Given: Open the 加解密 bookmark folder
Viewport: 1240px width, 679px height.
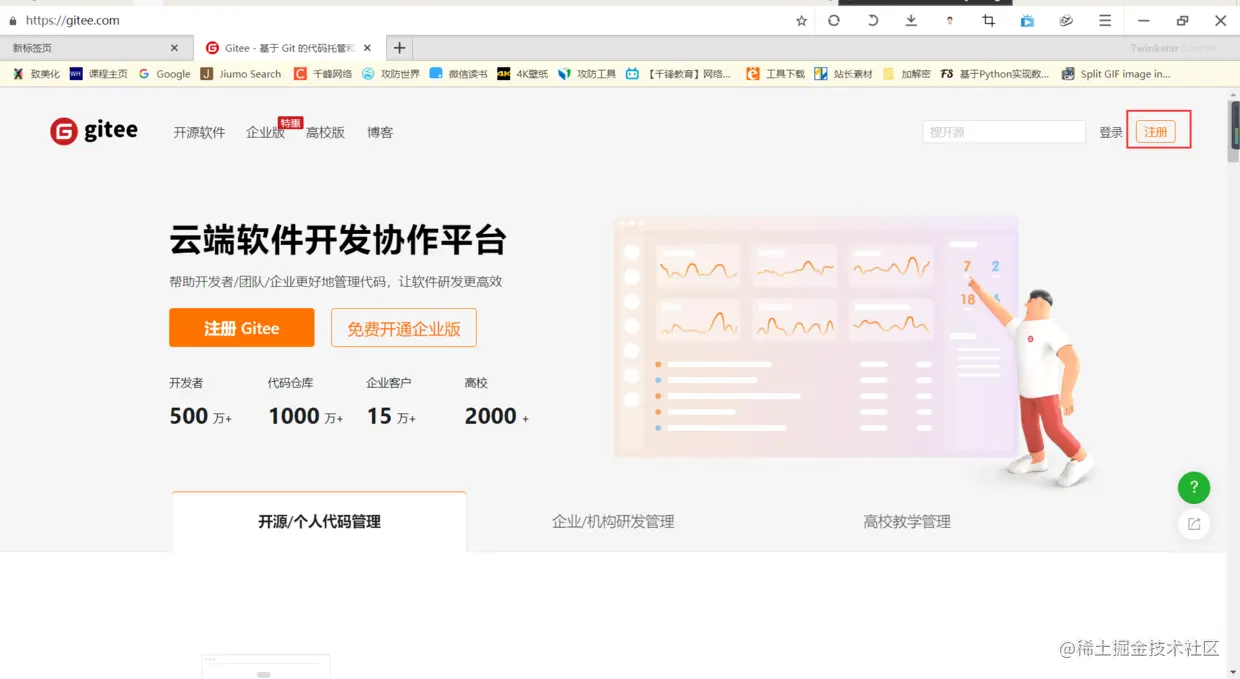Looking at the screenshot, I should [x=907, y=74].
